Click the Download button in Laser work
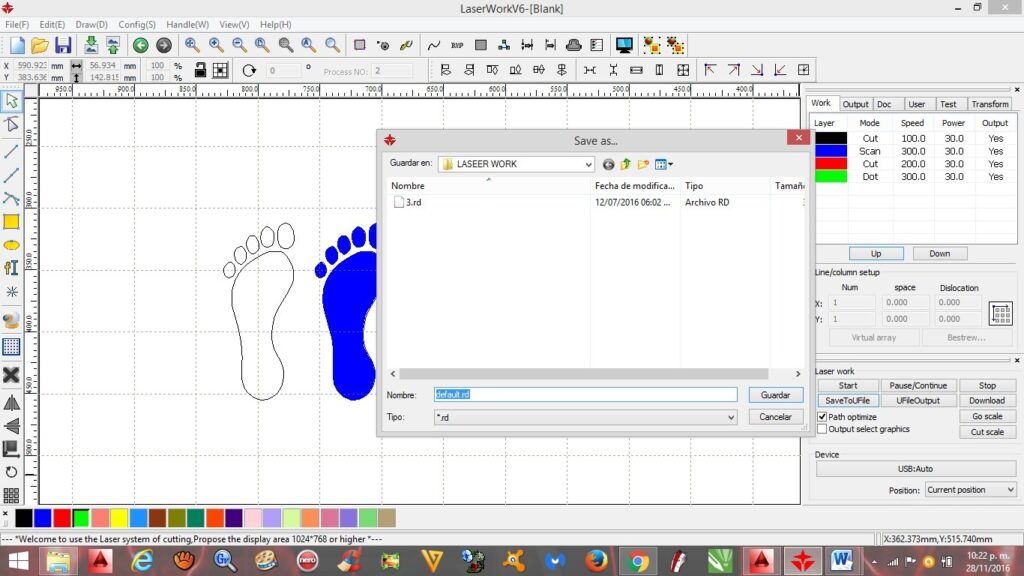This screenshot has width=1024, height=576. 986,400
